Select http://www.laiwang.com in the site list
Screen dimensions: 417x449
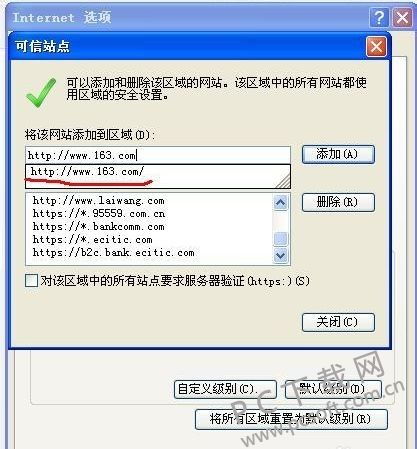point(99,201)
